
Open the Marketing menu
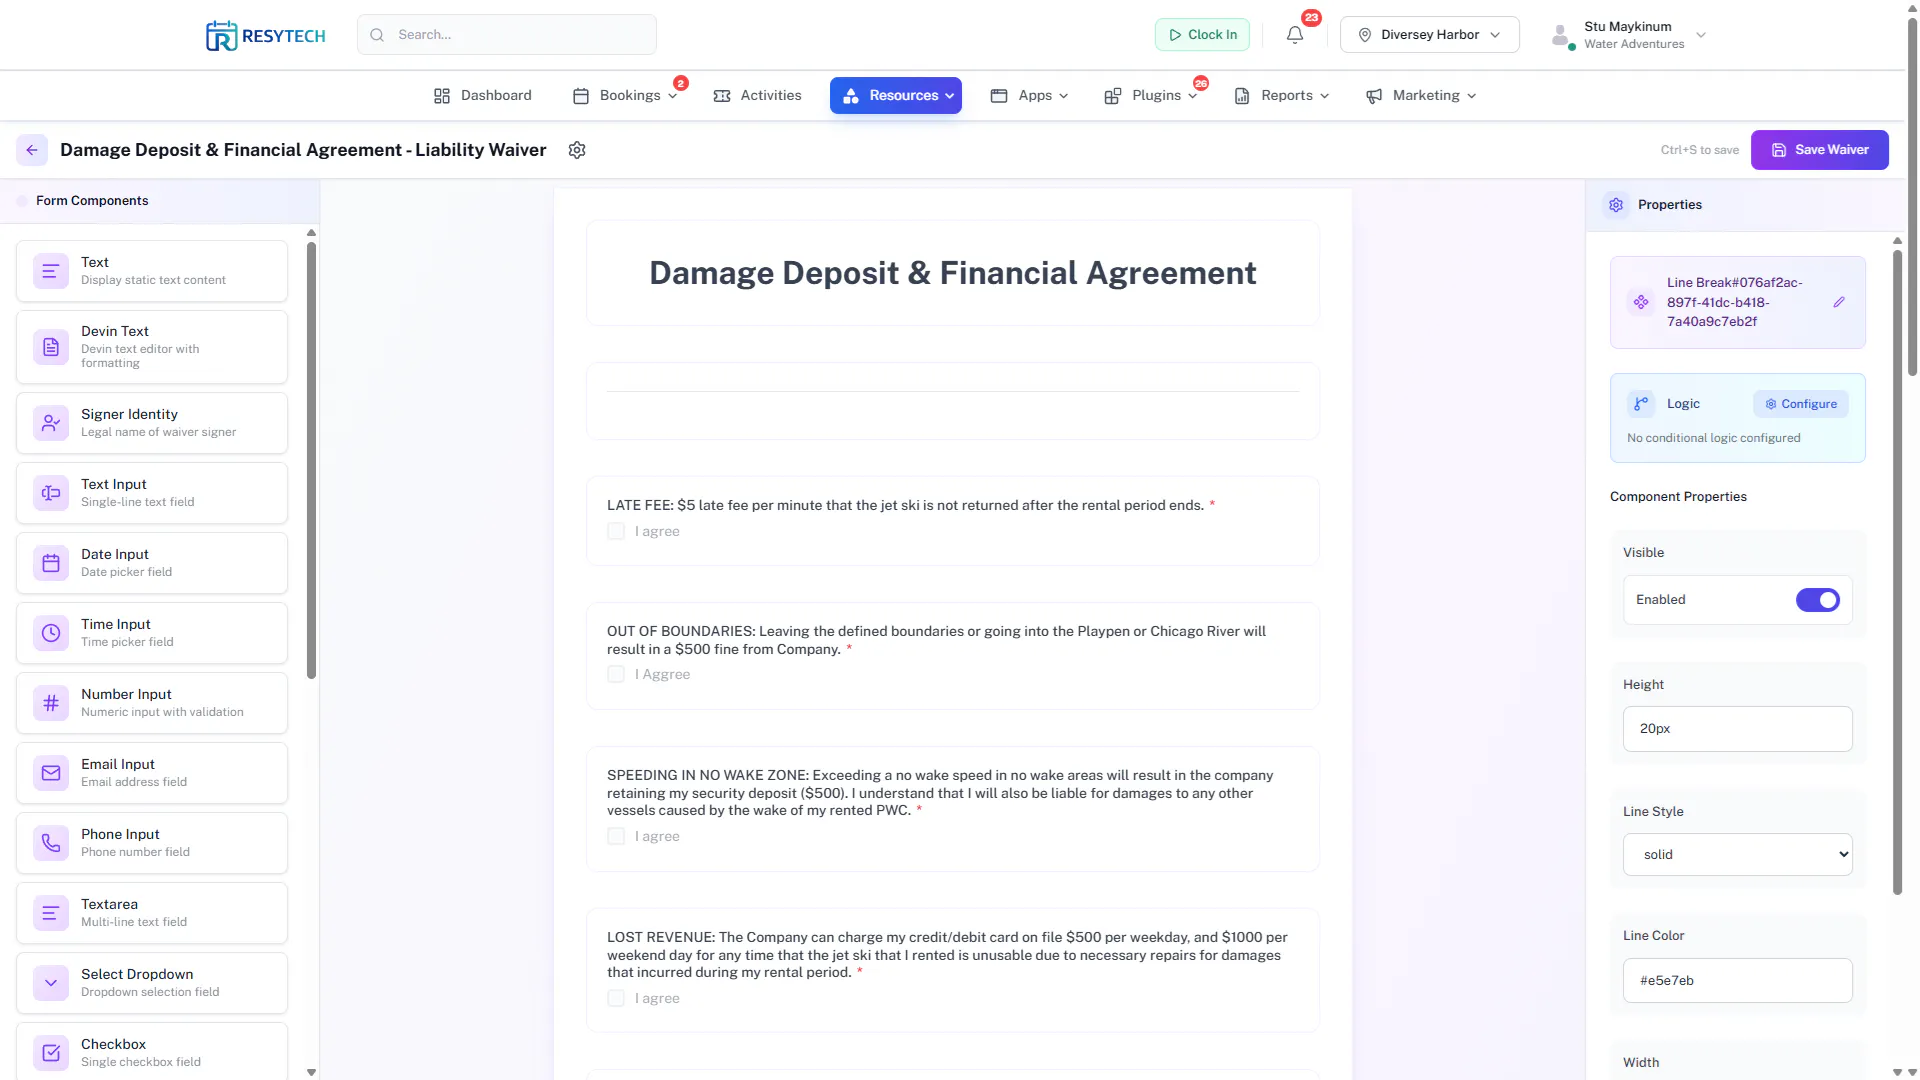[1421, 96]
